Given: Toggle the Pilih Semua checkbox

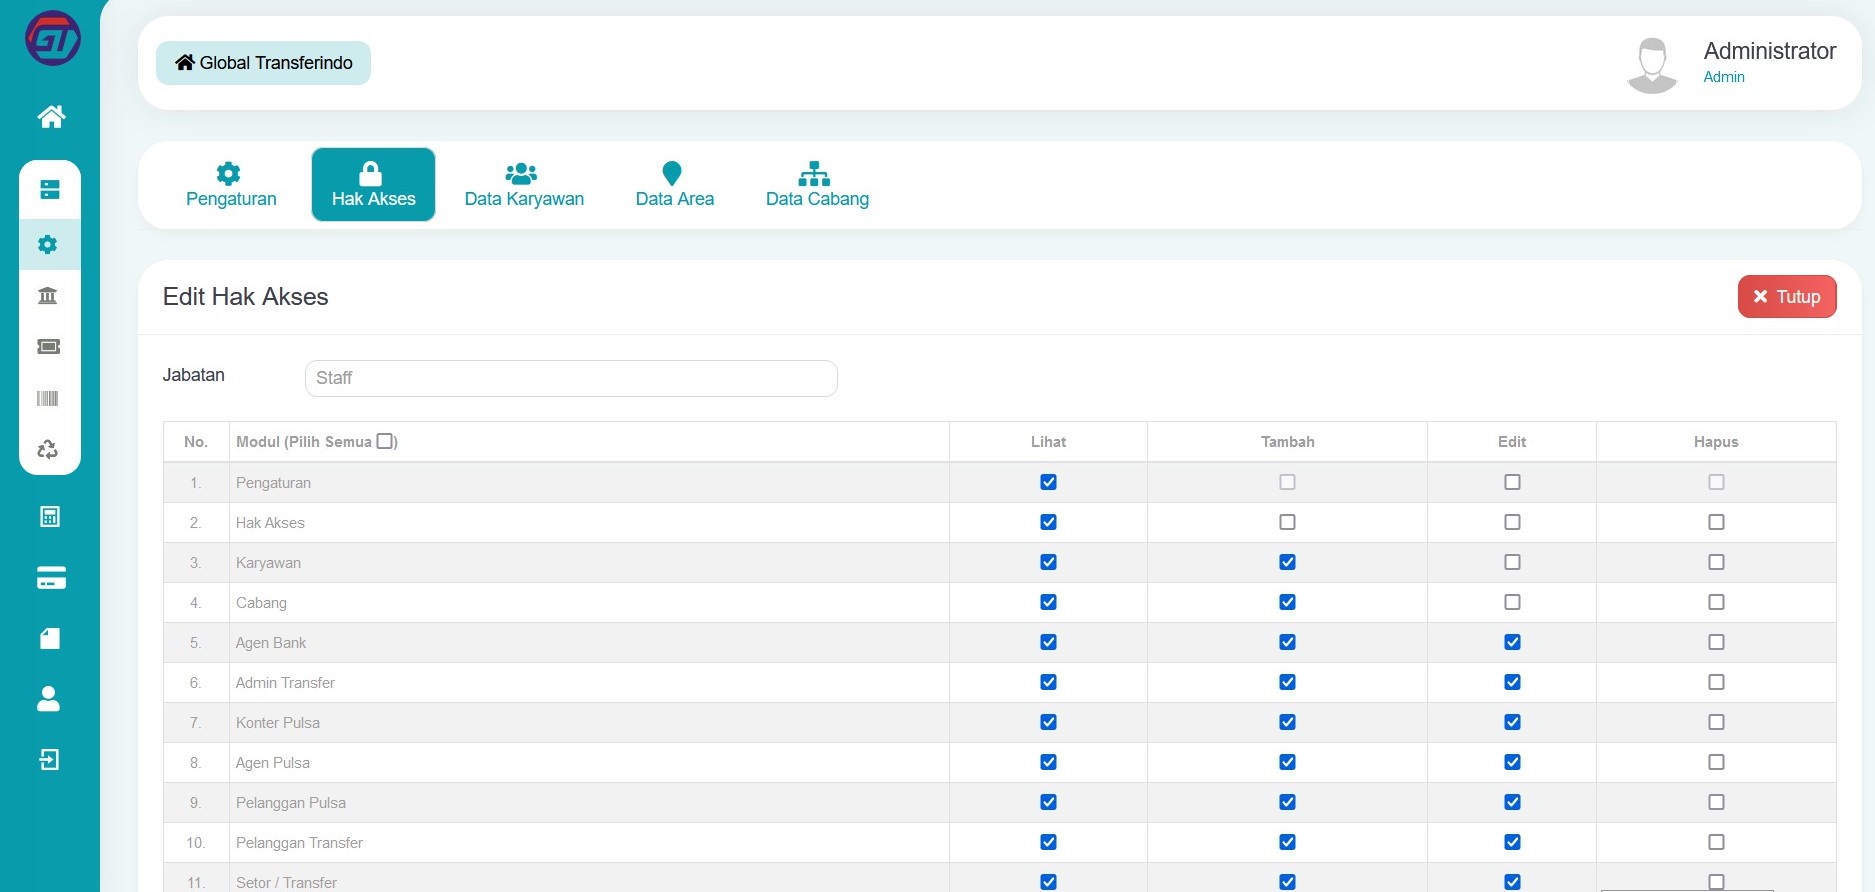Looking at the screenshot, I should 385,441.
